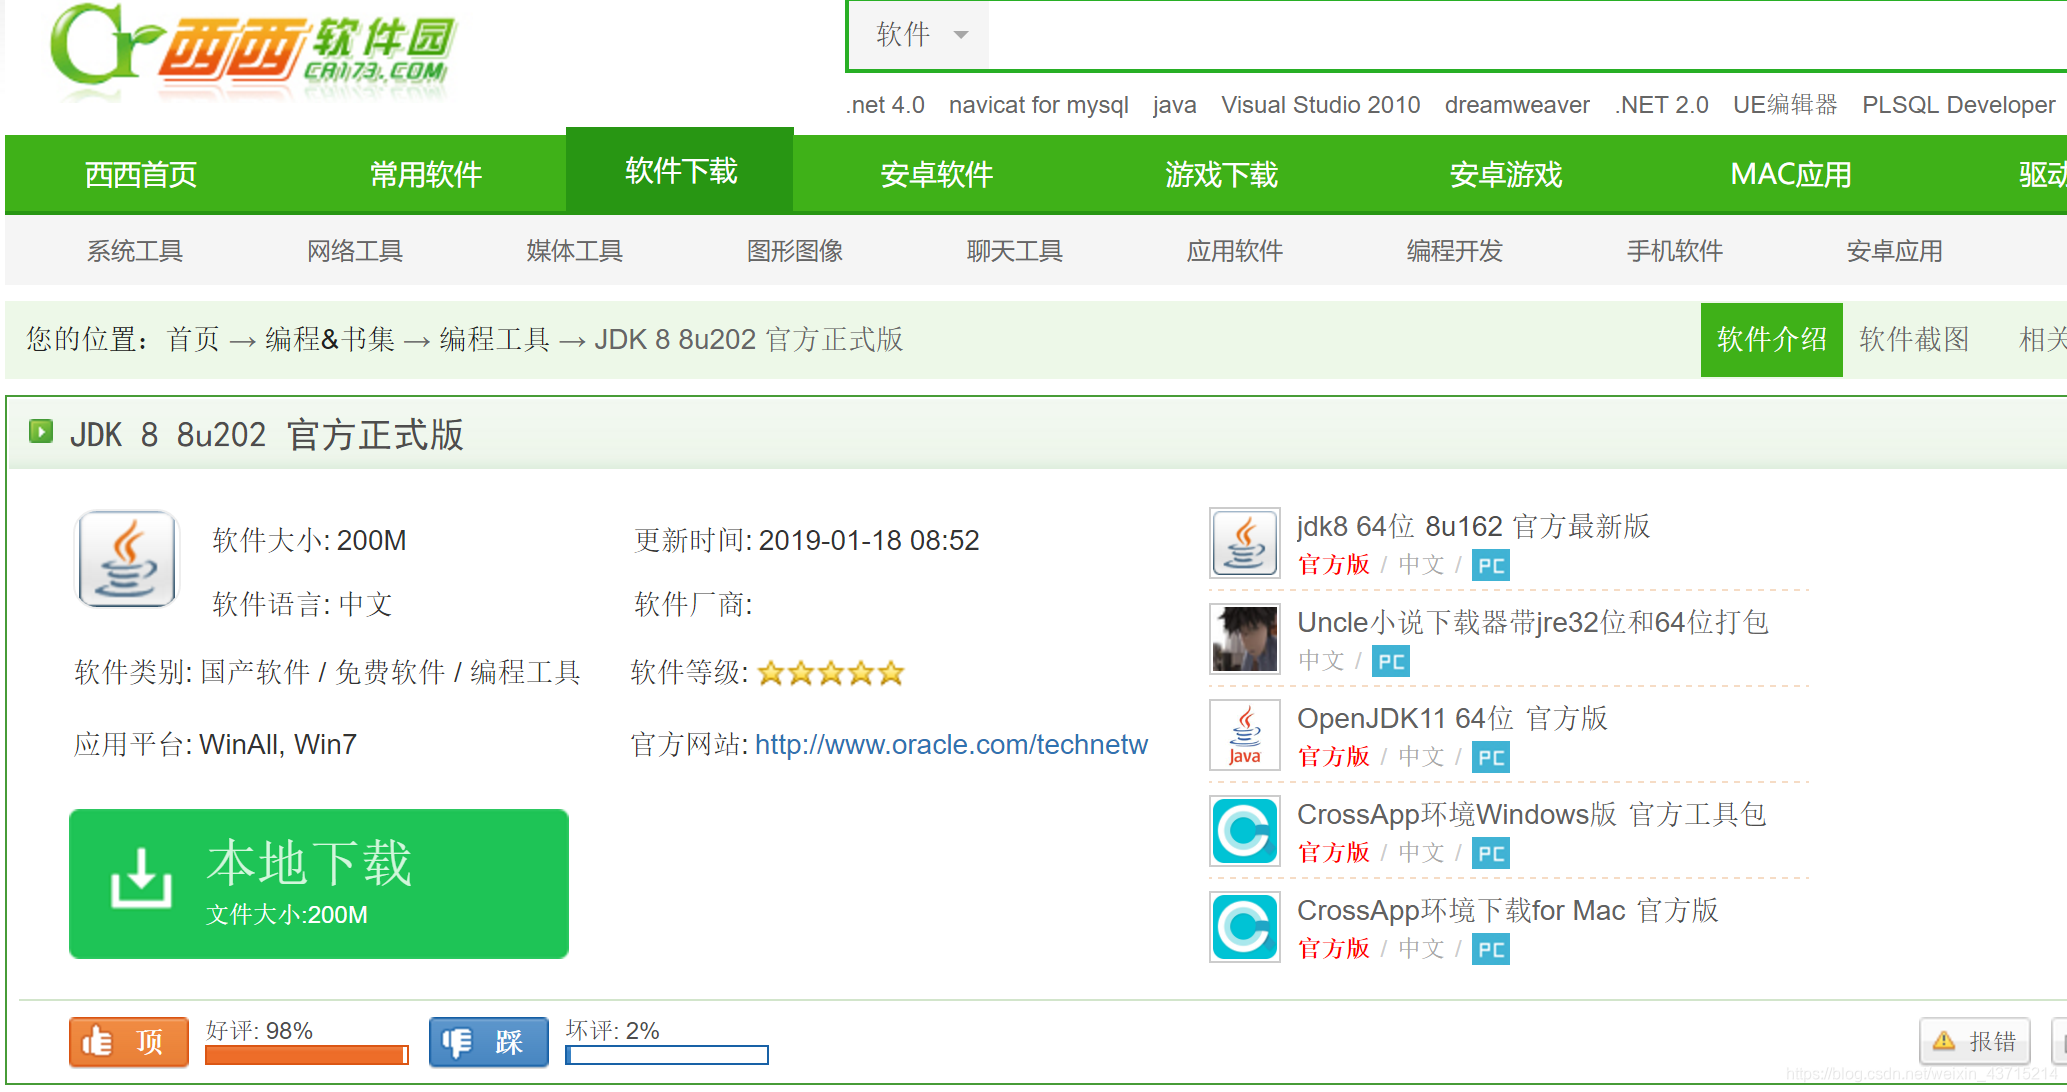Click into the search text field

1500,35
